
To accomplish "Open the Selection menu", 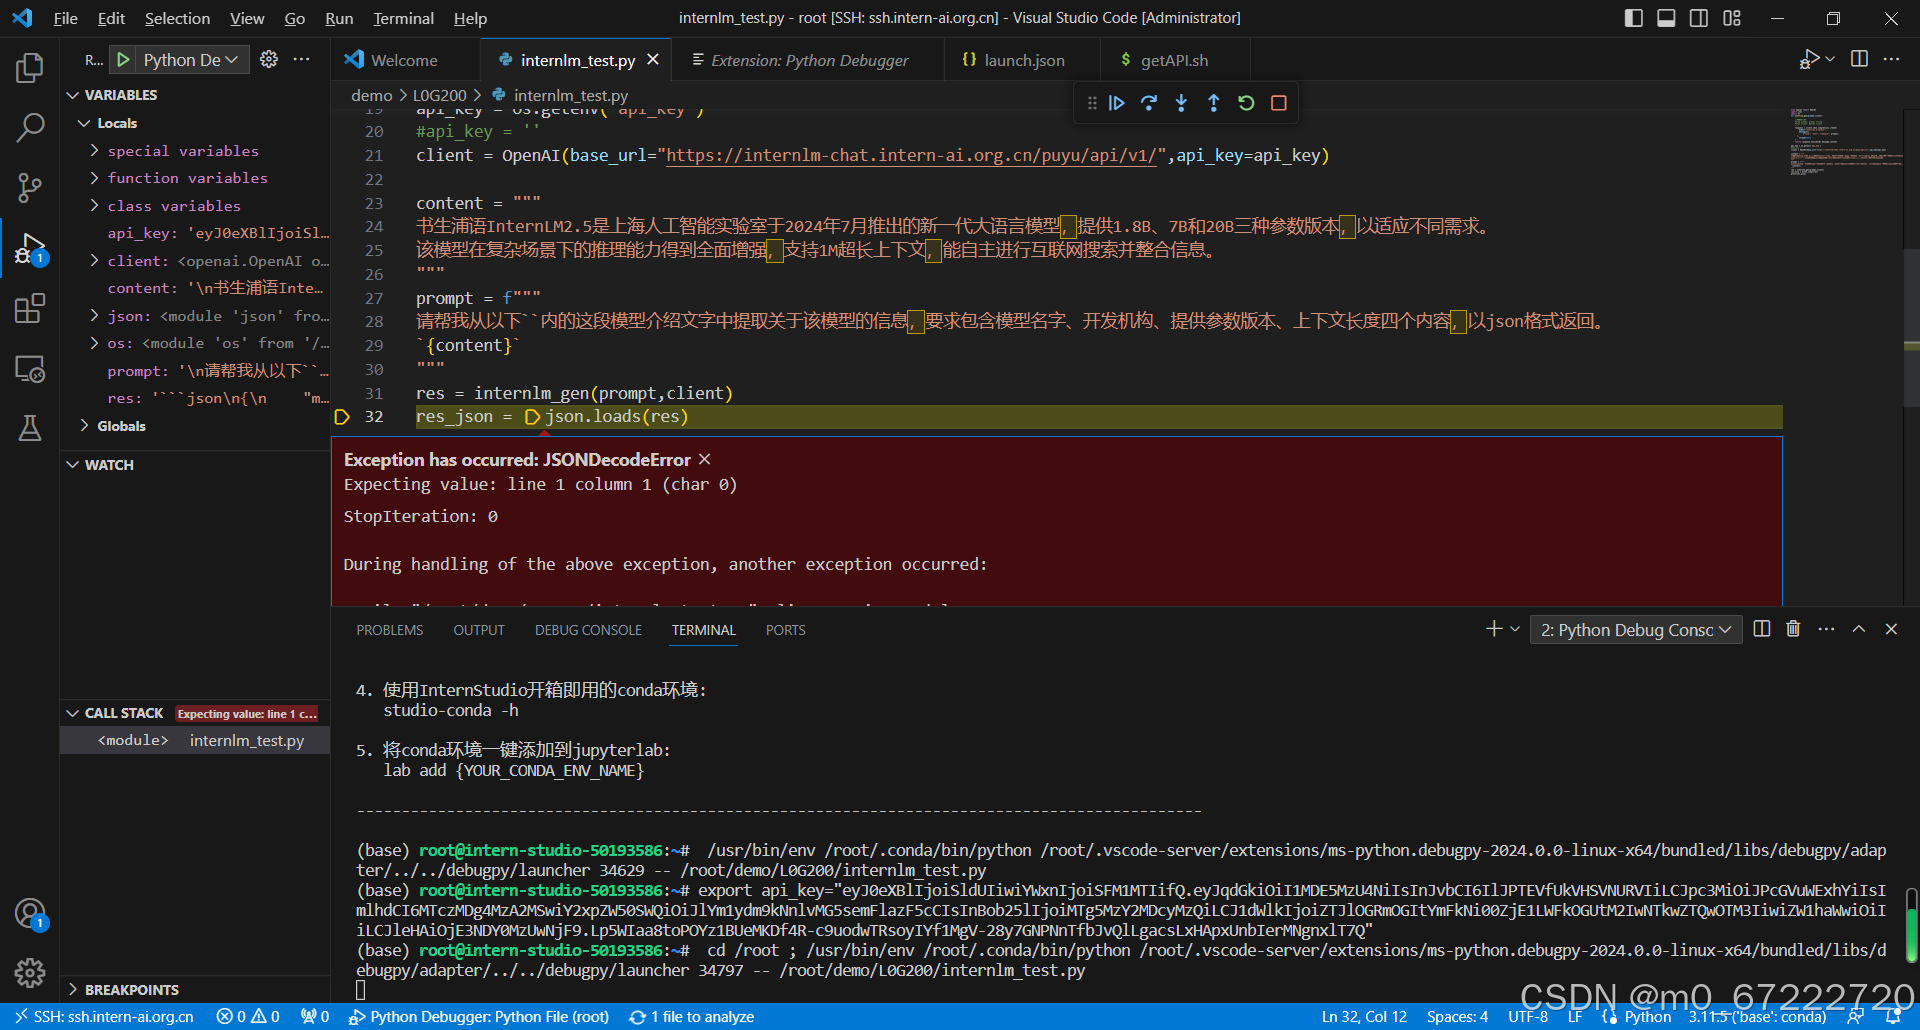I will click(x=177, y=18).
